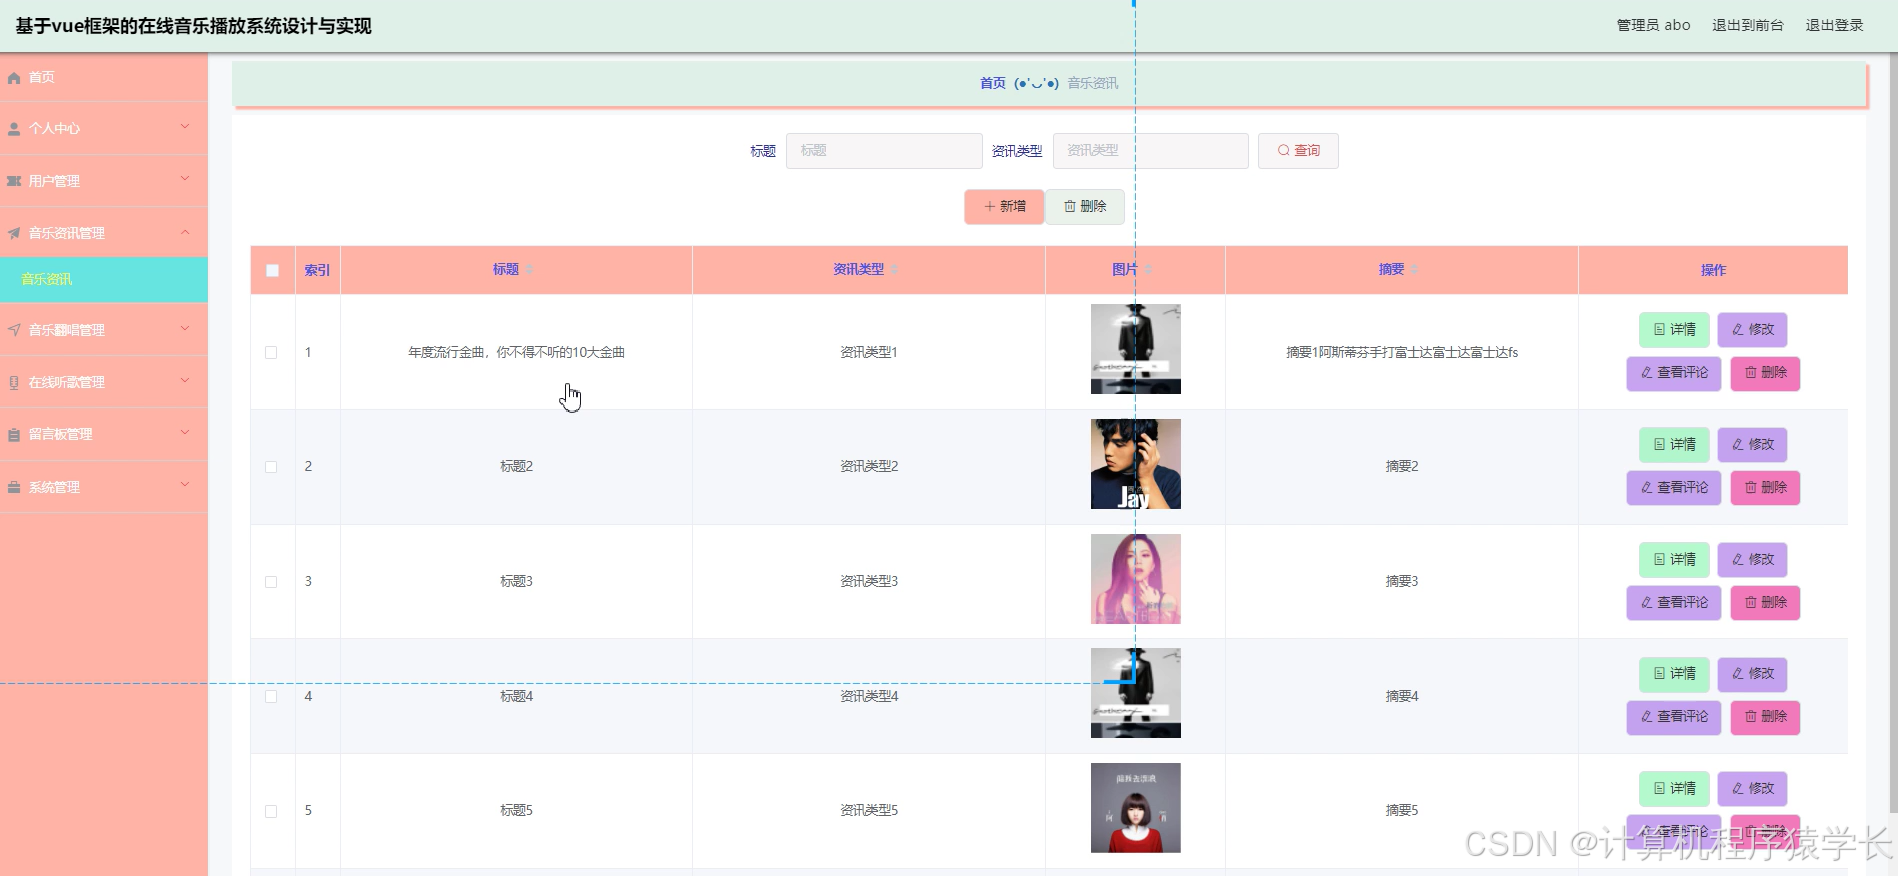Viewport: 1898px width, 876px height.
Task: Open the 在线听歌管理 sidebar menu
Action: click(104, 382)
